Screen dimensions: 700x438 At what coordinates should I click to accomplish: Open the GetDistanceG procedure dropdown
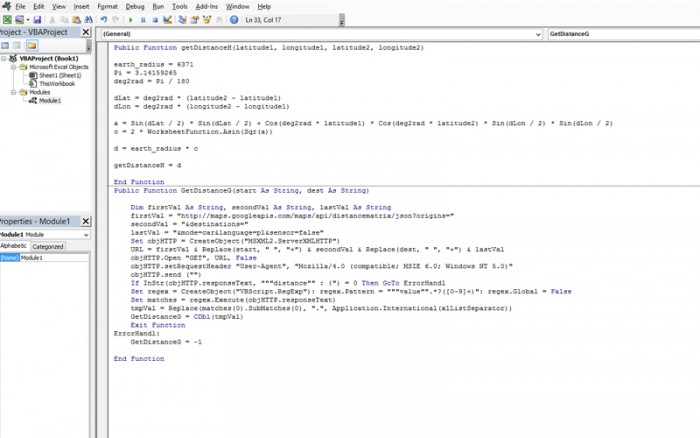coord(622,34)
